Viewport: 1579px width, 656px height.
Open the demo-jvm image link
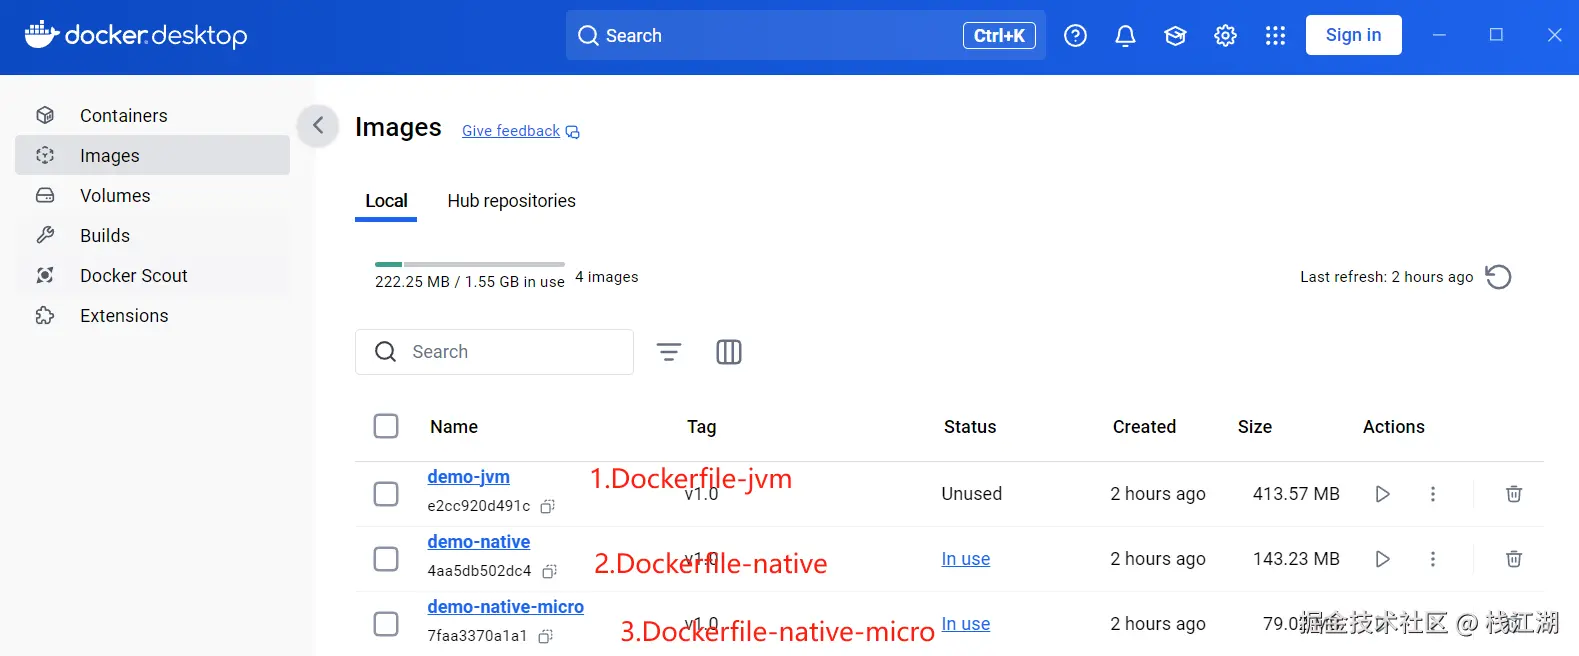point(468,477)
